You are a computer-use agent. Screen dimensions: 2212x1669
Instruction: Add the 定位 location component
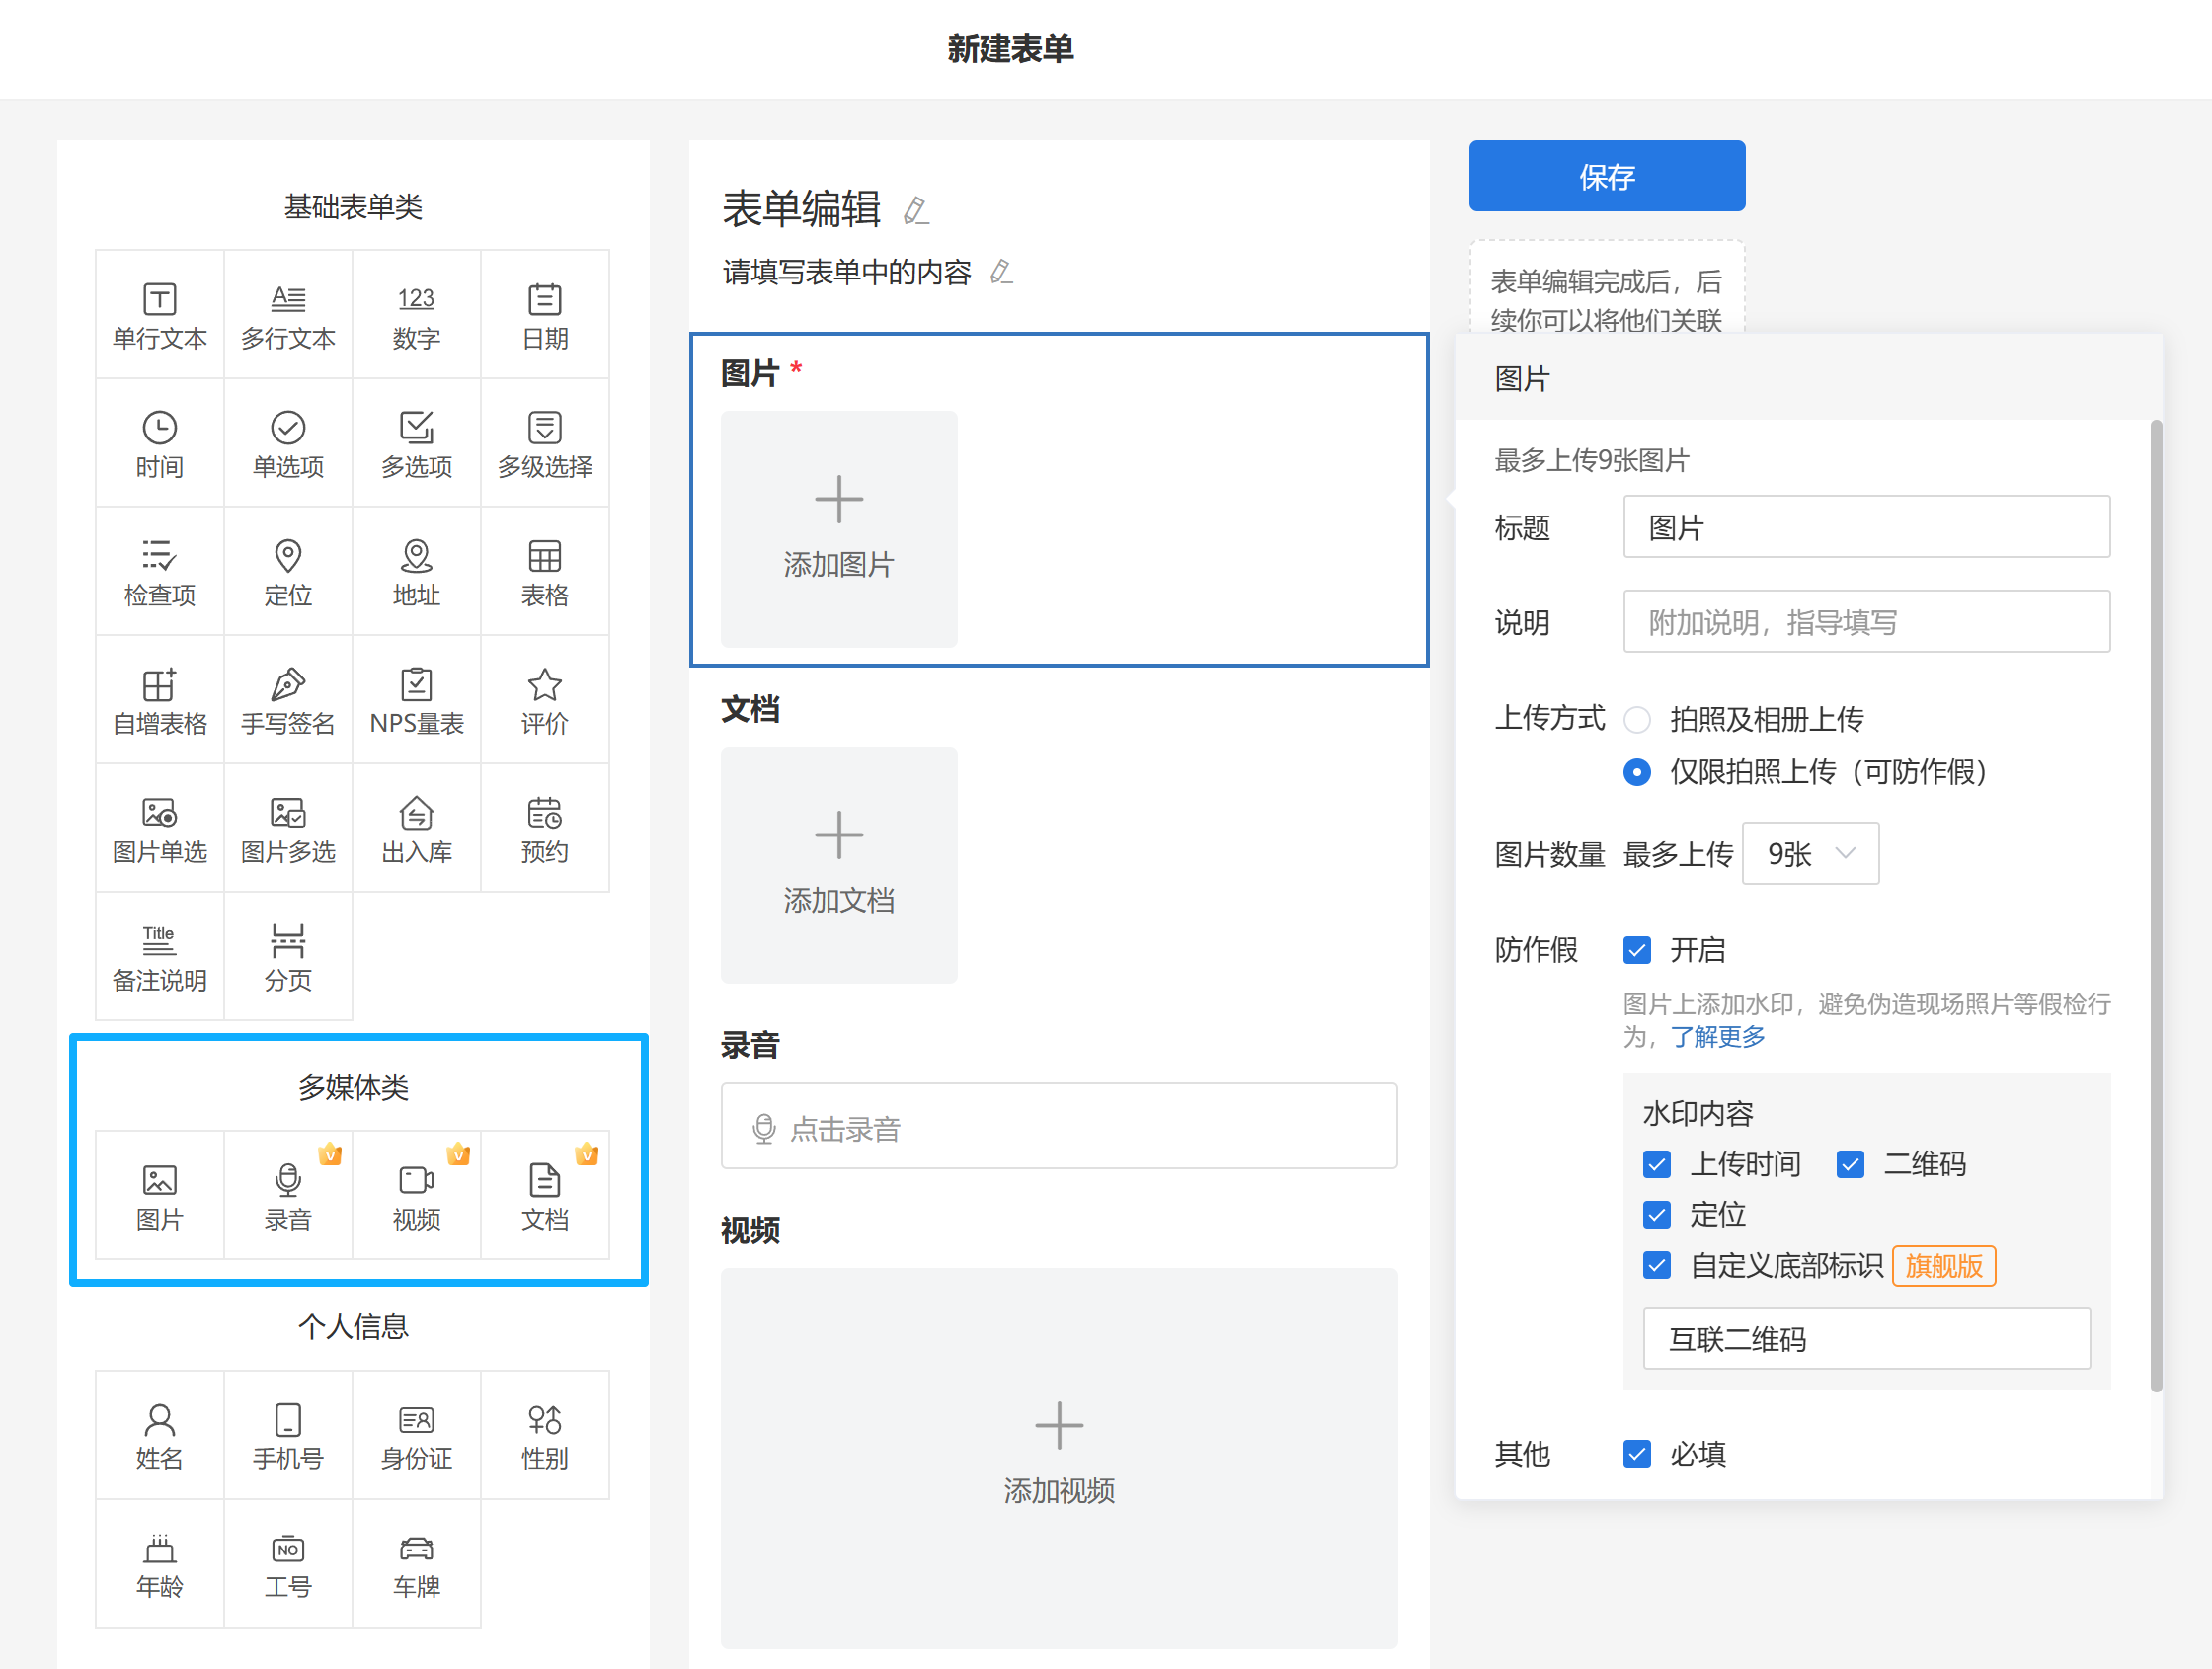pos(288,572)
